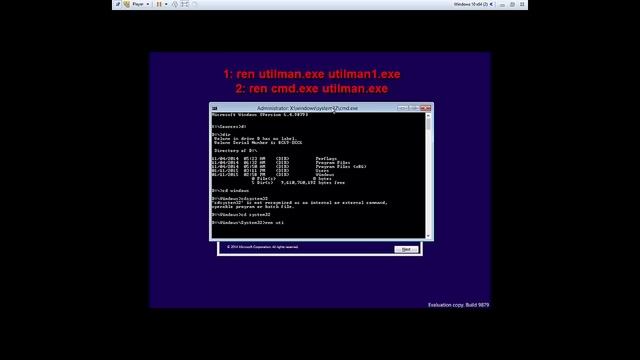Open the Player menu in VMware toolbar
This screenshot has width=640, height=360.
[x=140, y=4]
